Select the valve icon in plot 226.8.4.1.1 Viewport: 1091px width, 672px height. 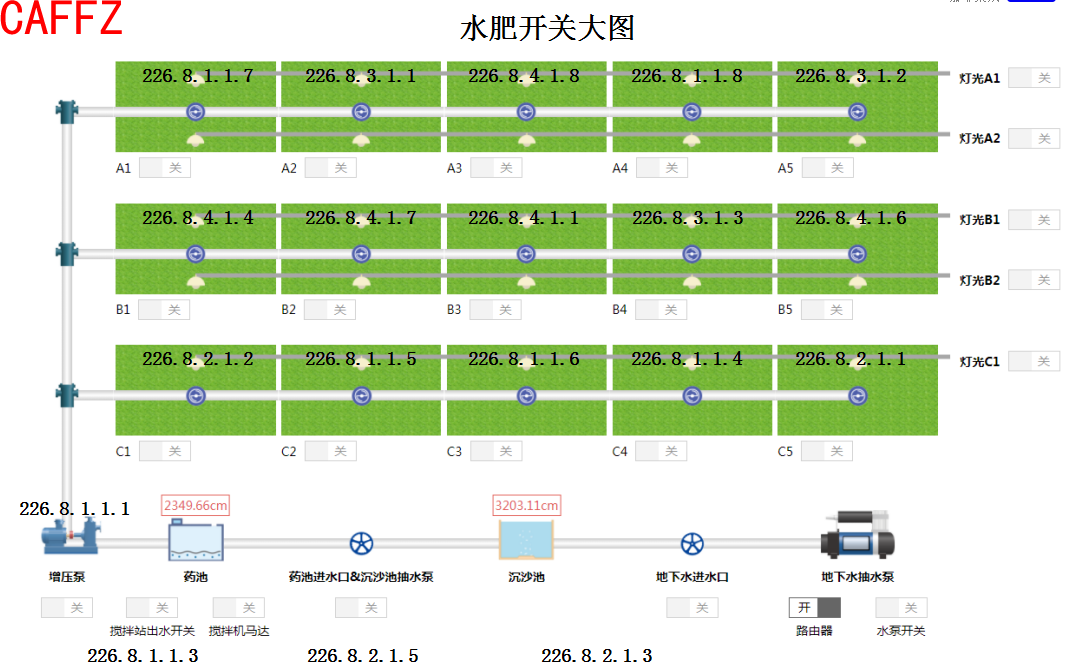(x=528, y=252)
